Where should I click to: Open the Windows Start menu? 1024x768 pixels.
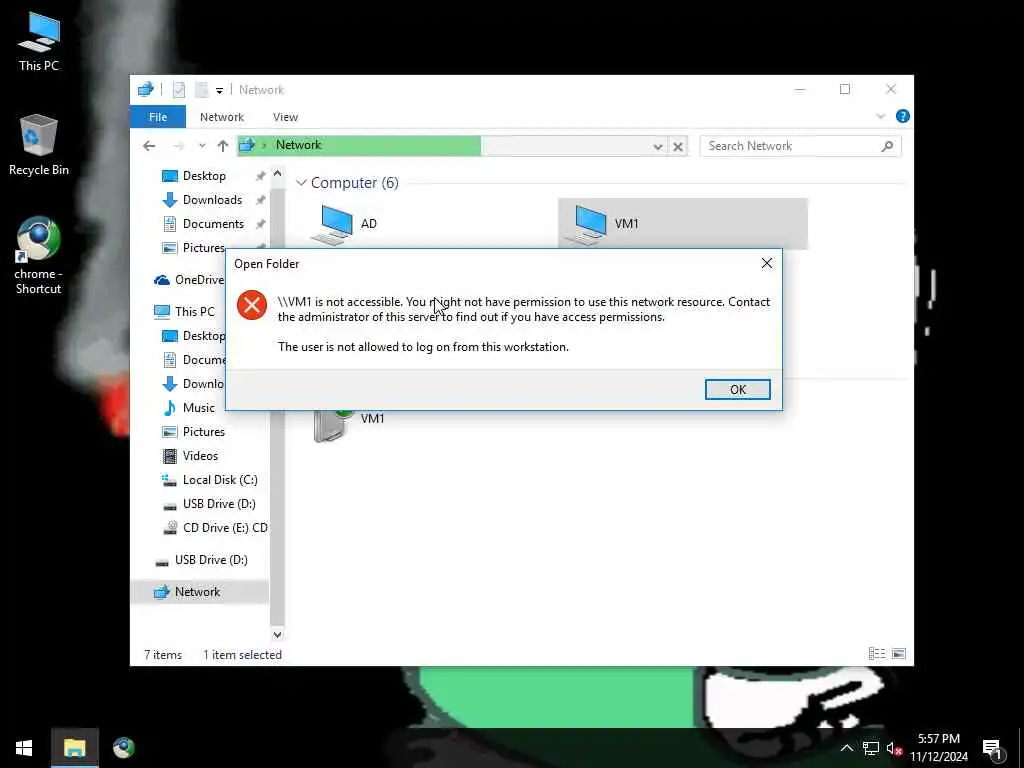24,748
